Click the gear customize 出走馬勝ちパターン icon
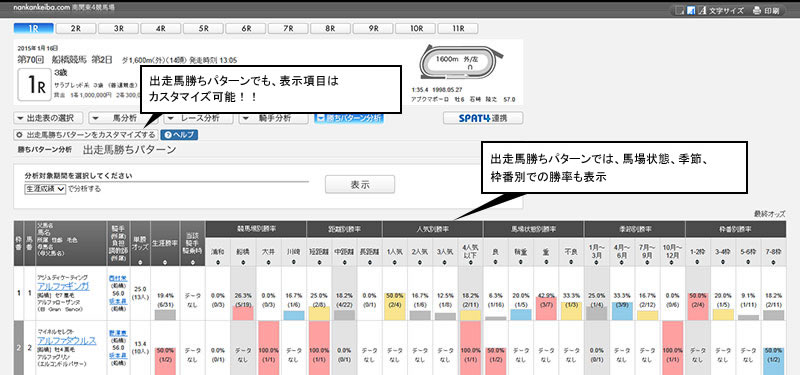800x375 pixels. (x=20, y=135)
